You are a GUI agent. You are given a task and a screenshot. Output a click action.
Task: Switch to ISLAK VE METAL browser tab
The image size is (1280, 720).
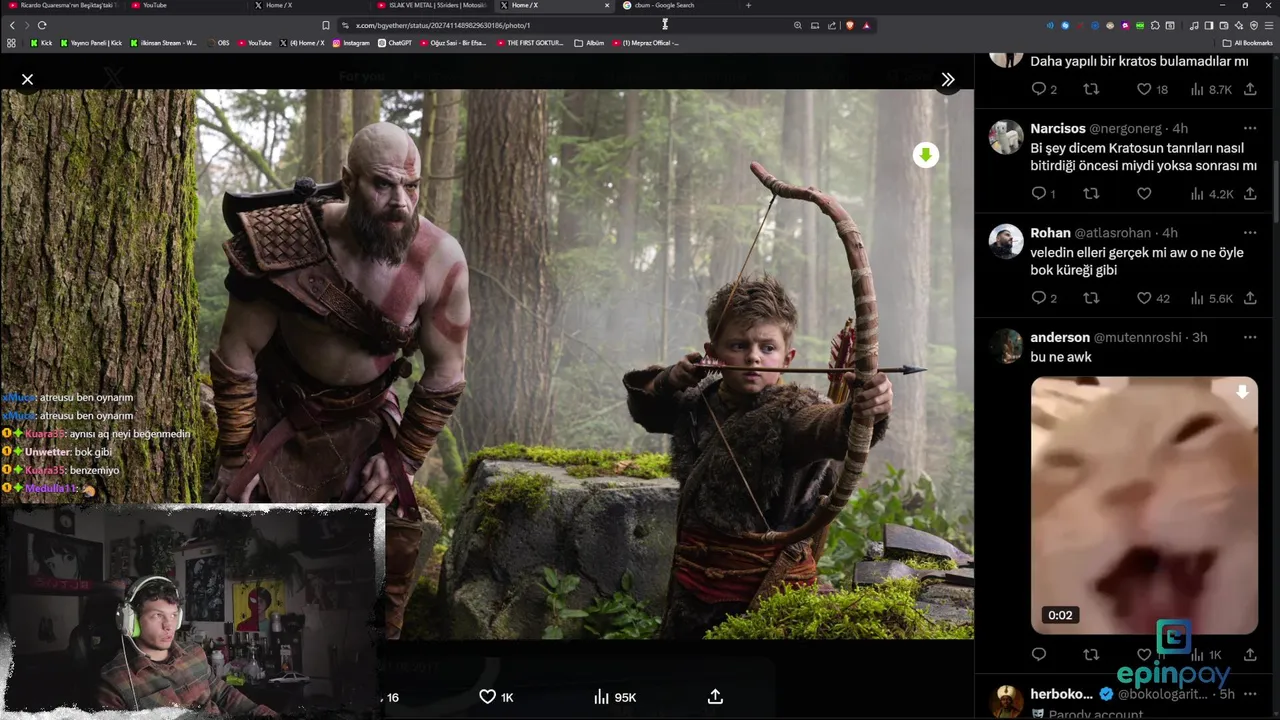point(433,5)
